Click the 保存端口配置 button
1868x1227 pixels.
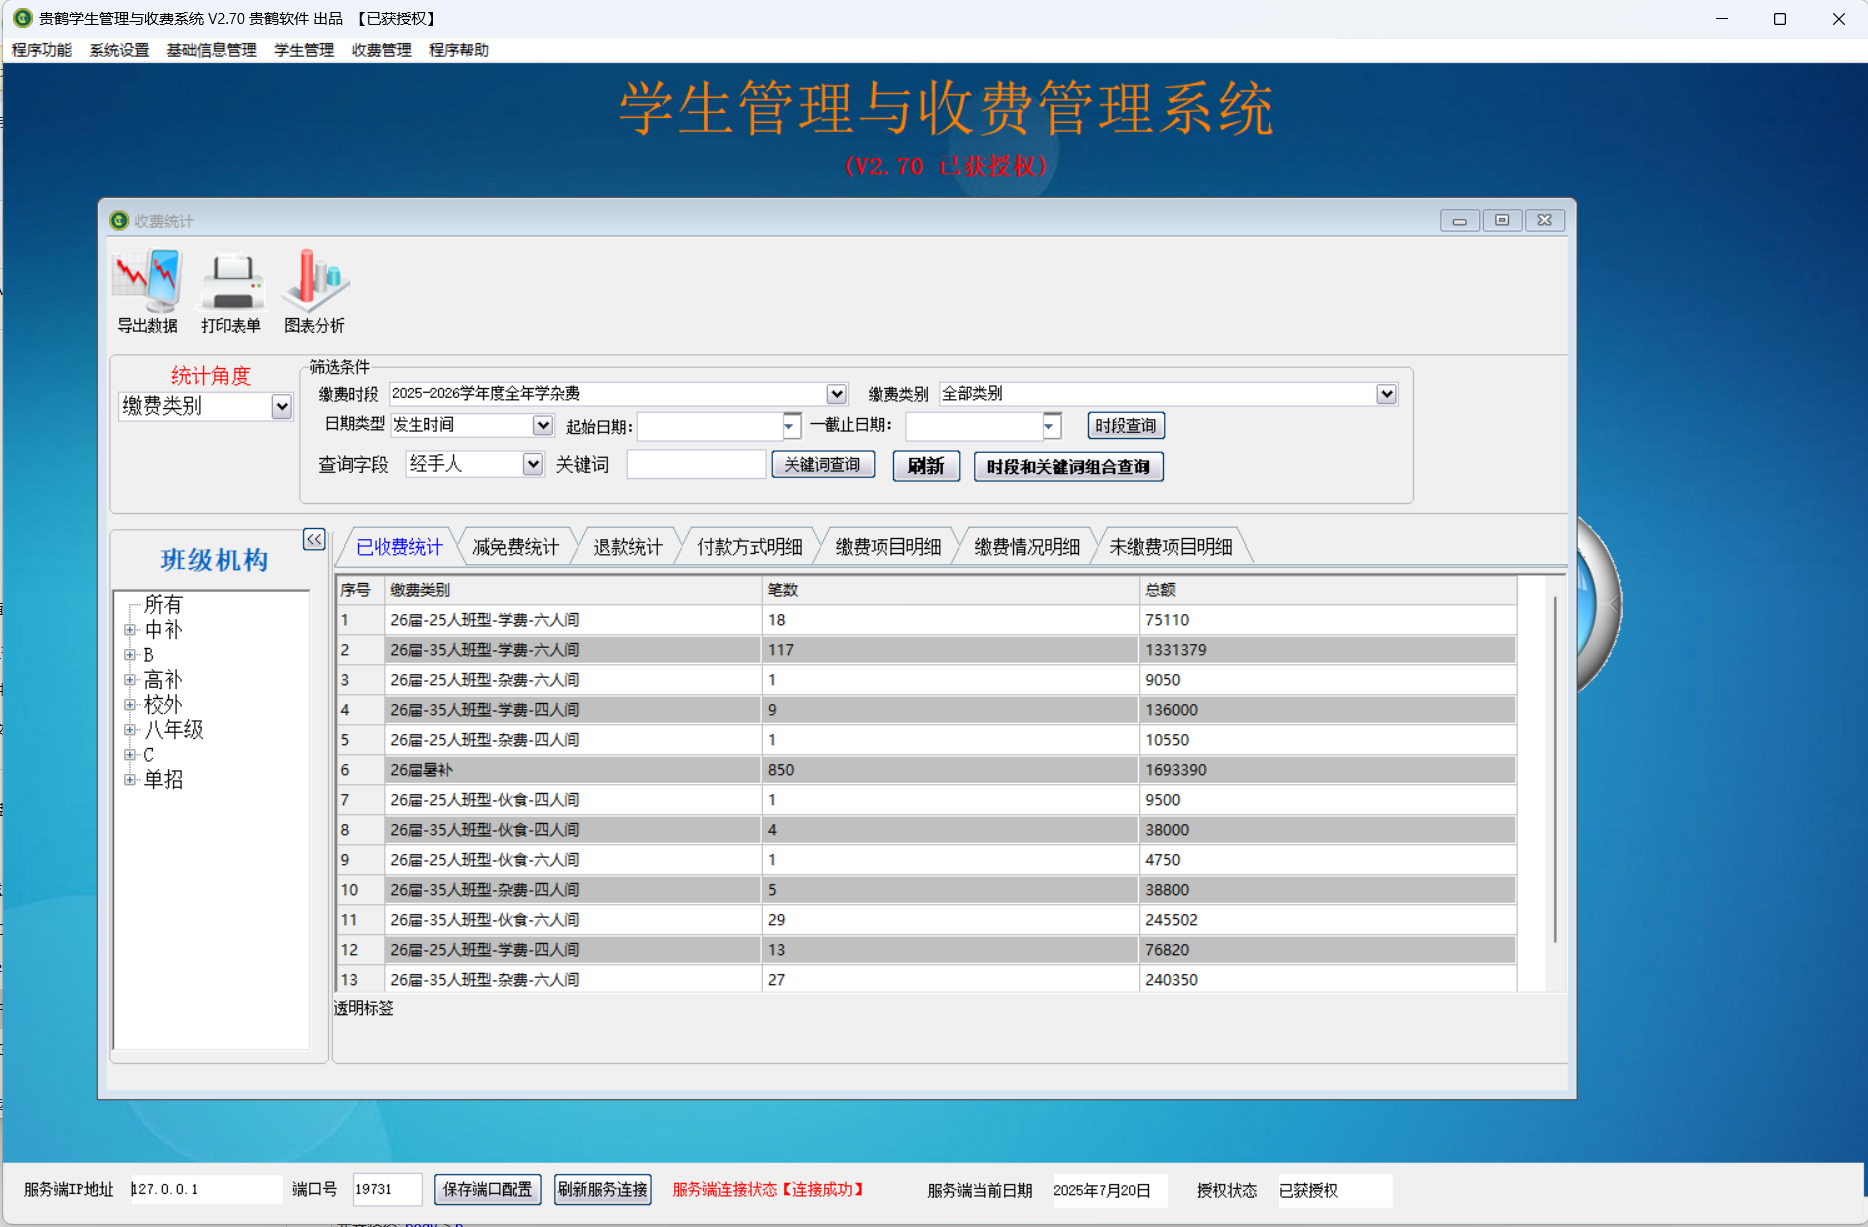coord(487,1189)
